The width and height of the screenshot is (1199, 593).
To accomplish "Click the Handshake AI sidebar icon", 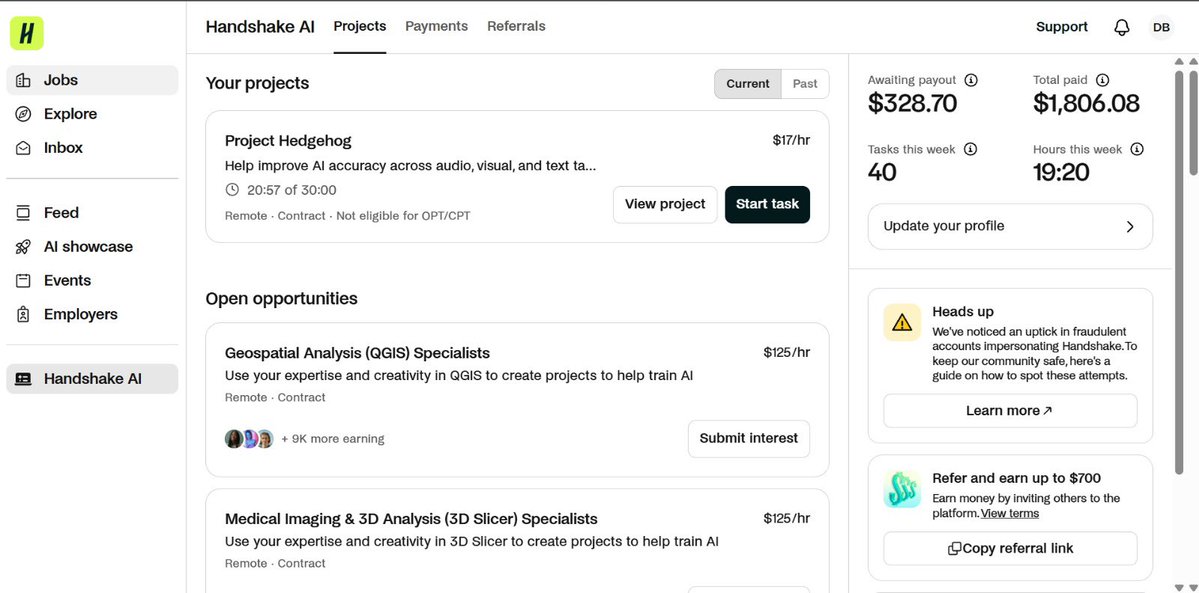I will (x=23, y=379).
